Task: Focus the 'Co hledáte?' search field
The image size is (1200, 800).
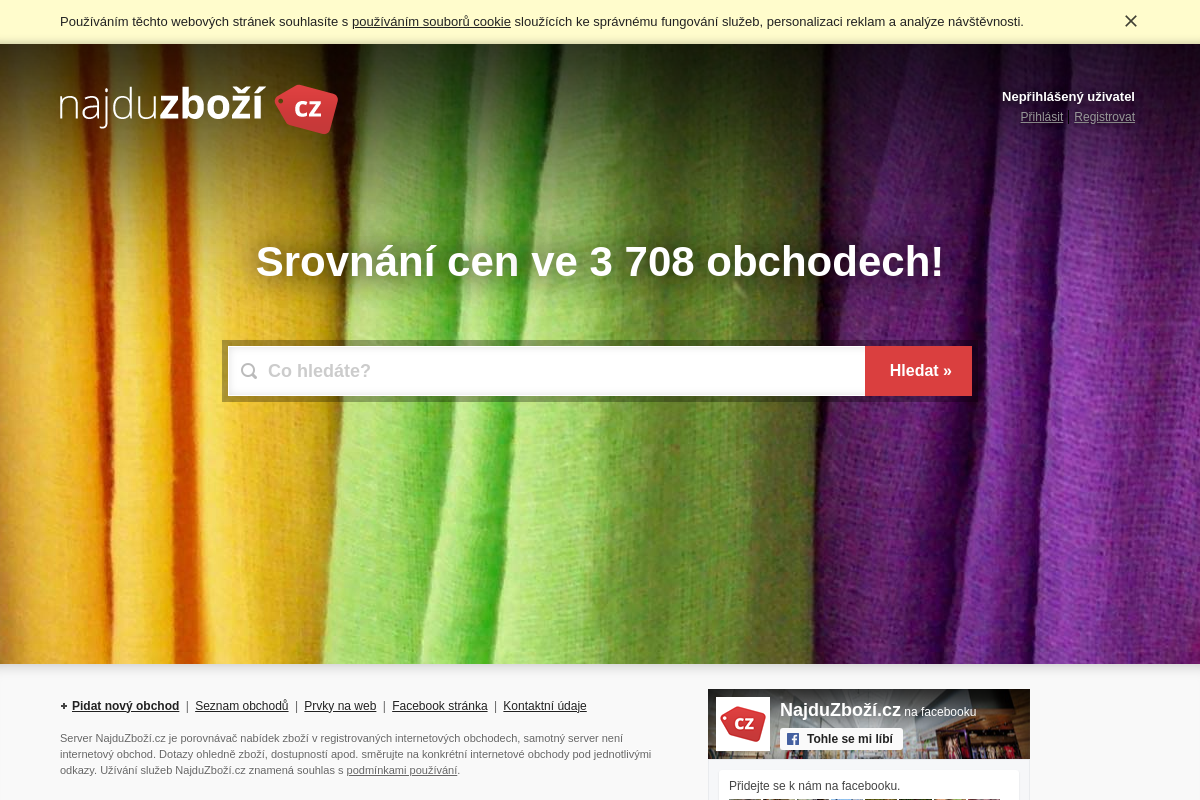Action: click(546, 371)
